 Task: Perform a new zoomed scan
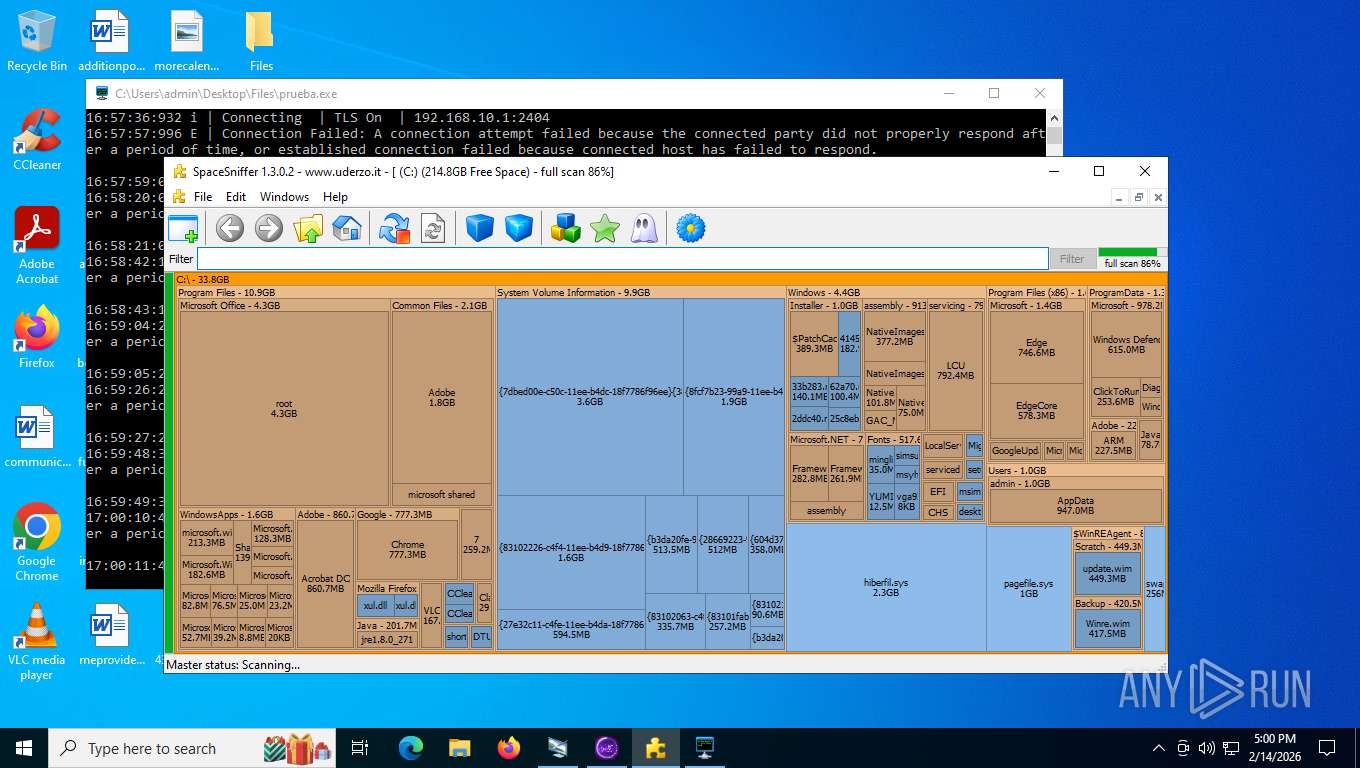[433, 228]
